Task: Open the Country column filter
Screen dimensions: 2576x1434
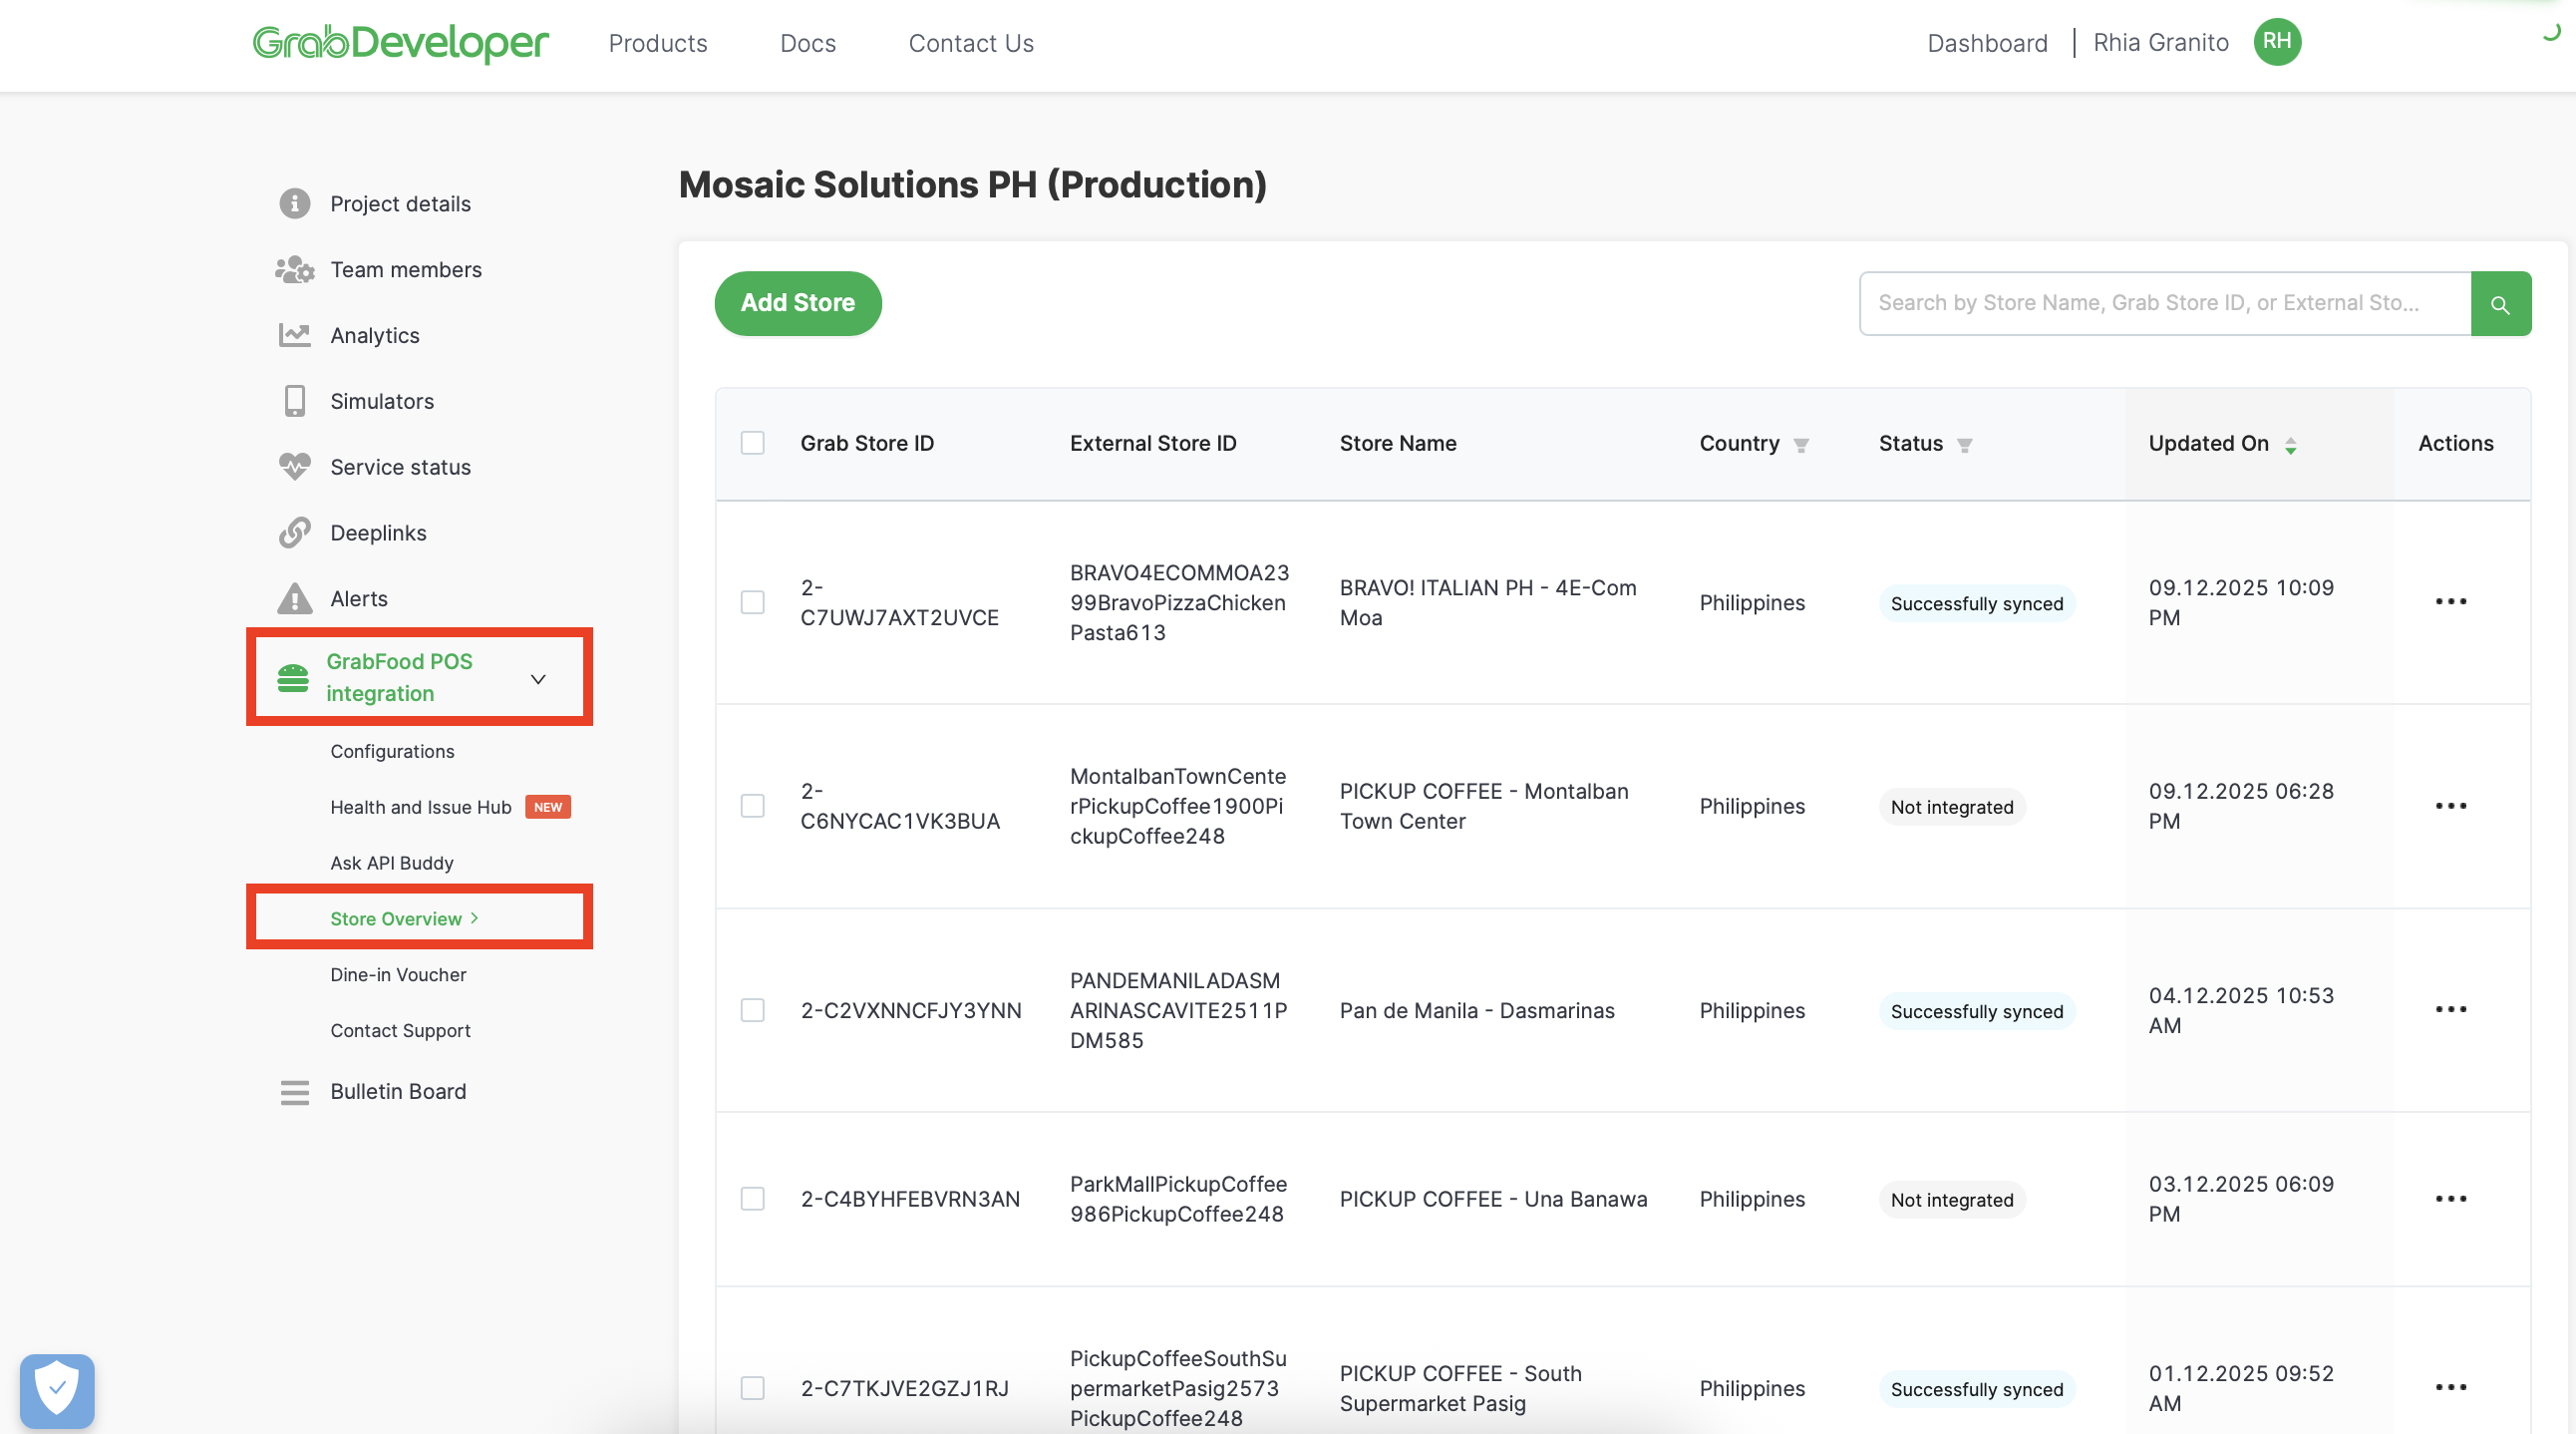Action: click(1801, 445)
